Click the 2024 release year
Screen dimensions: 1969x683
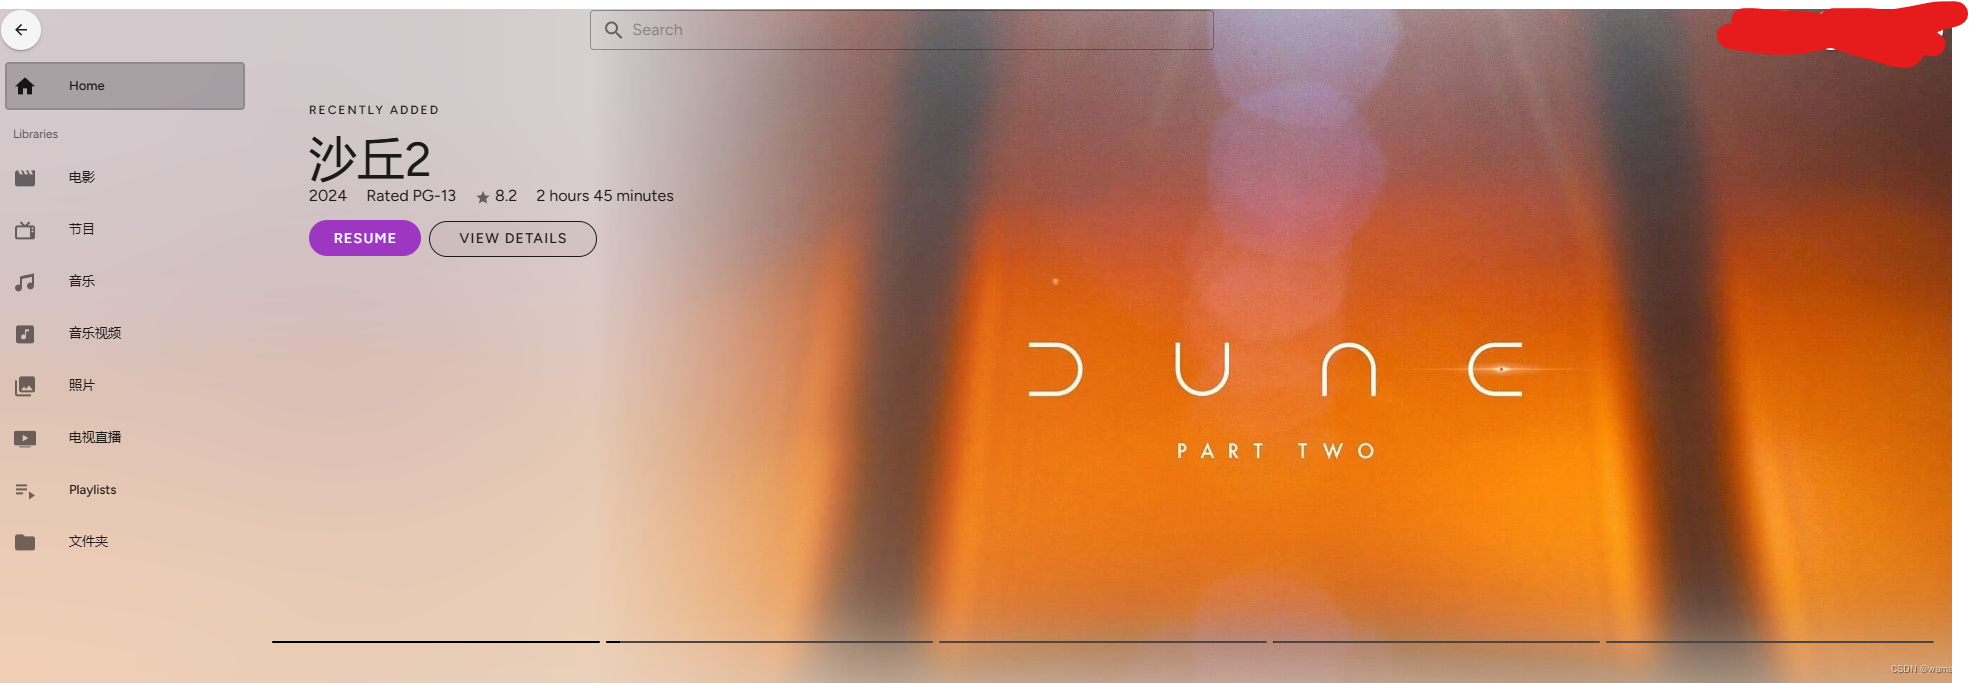pyautogui.click(x=328, y=196)
